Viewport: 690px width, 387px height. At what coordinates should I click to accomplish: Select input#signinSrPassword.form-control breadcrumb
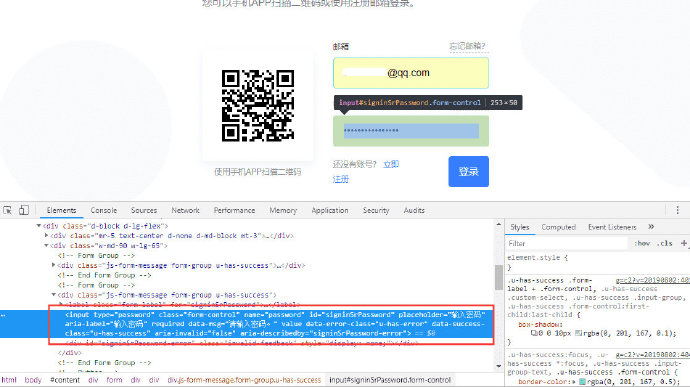coord(390,380)
